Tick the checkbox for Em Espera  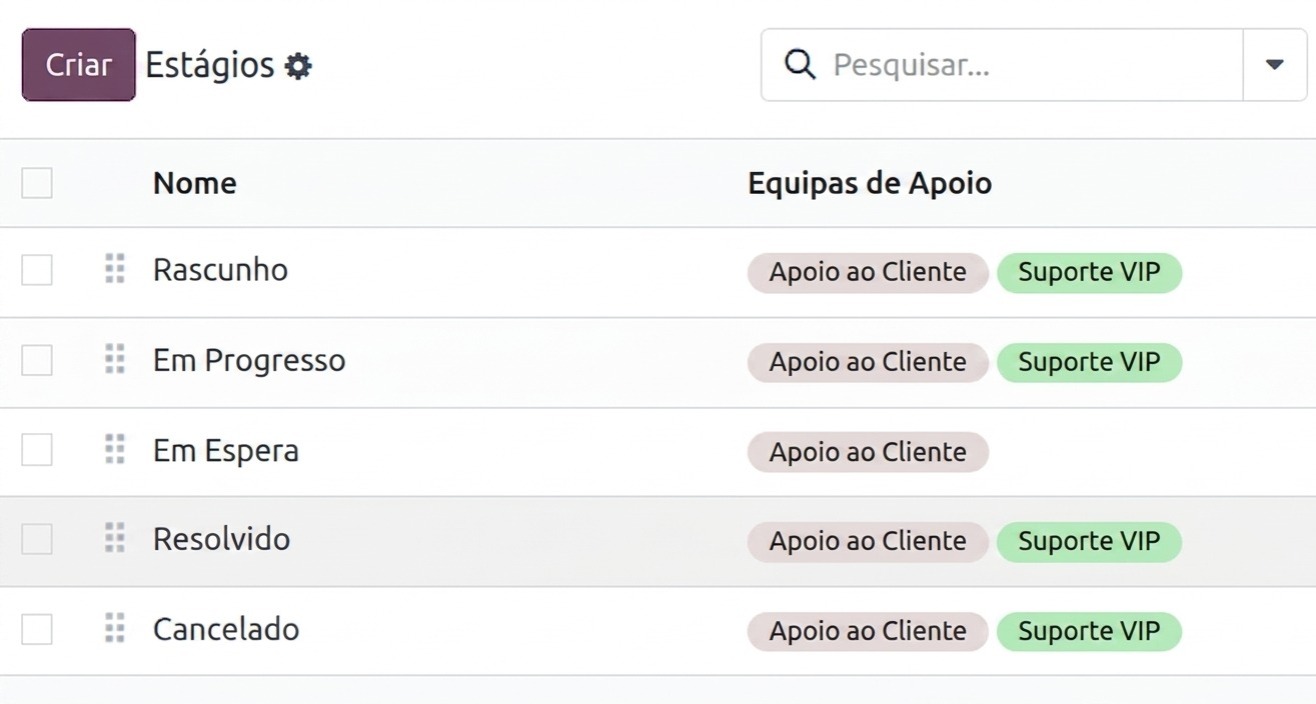pos(37,450)
